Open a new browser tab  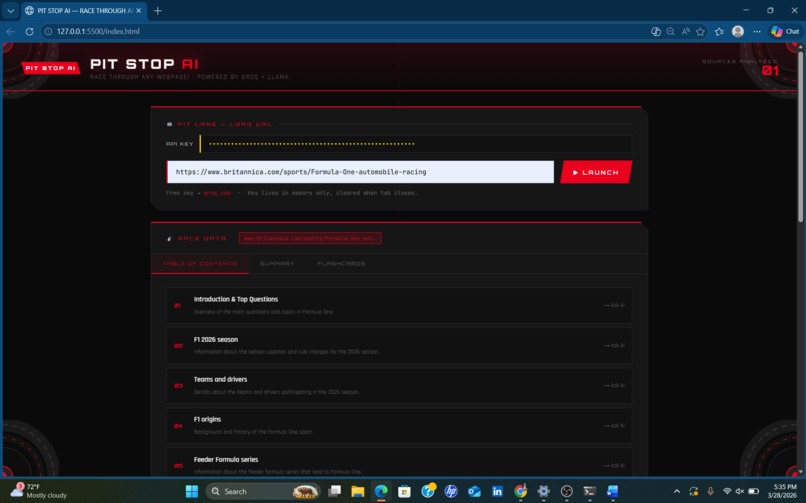point(158,10)
